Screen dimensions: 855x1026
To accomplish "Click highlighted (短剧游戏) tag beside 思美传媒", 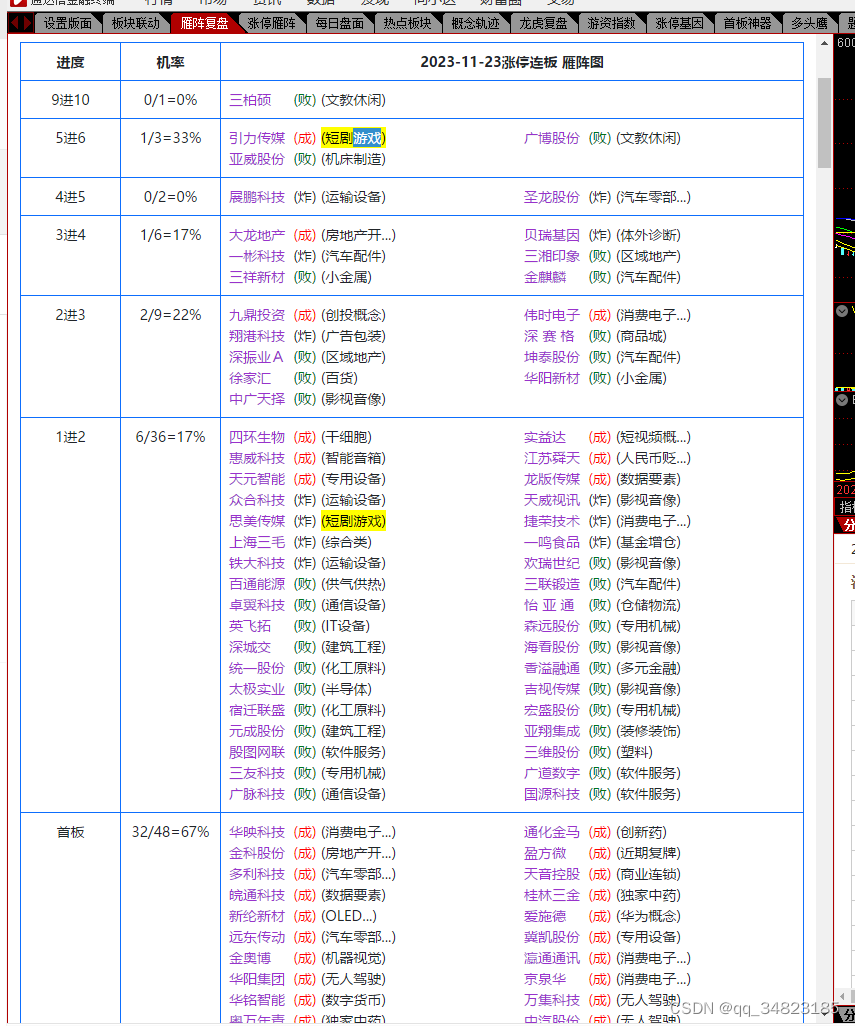I will [353, 521].
